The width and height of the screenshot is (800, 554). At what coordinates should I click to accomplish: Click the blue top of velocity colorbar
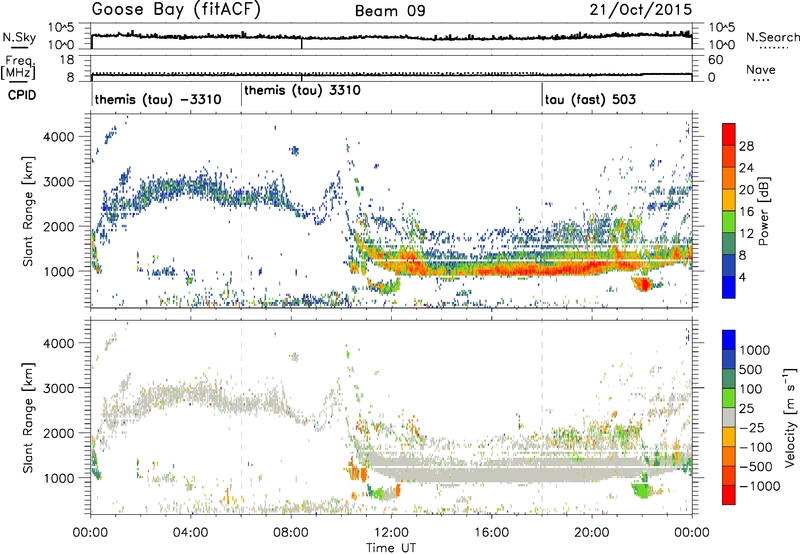point(729,340)
